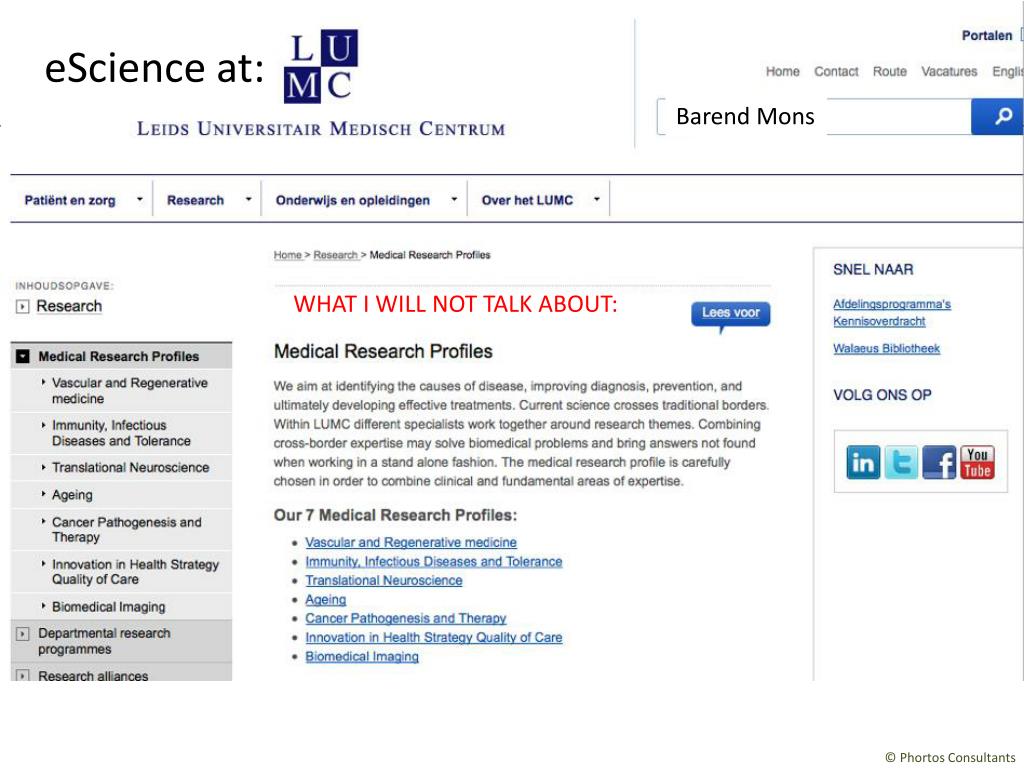Select Immunity, Infectious Diseases sidebar item
The image size is (1024, 768).
click(x=121, y=433)
